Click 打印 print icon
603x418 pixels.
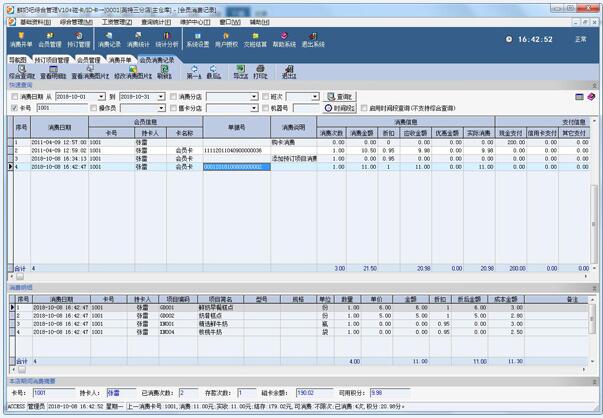pyautogui.click(x=260, y=72)
